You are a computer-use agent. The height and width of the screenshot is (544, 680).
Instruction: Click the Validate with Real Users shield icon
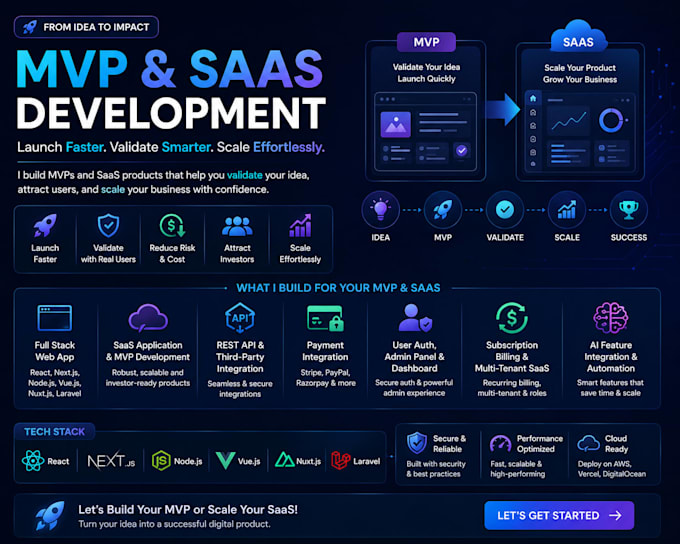[x=108, y=225]
